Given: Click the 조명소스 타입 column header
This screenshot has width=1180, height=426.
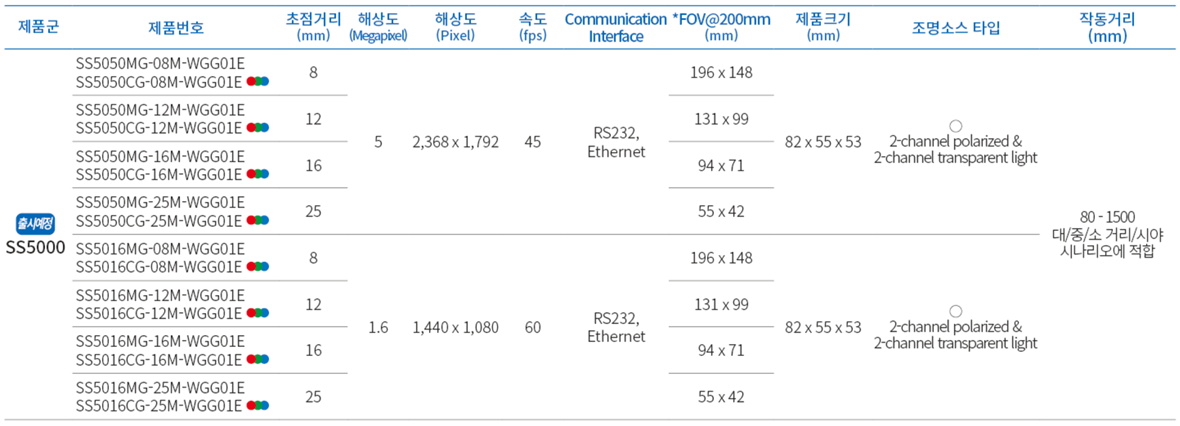Looking at the screenshot, I should [x=955, y=28].
